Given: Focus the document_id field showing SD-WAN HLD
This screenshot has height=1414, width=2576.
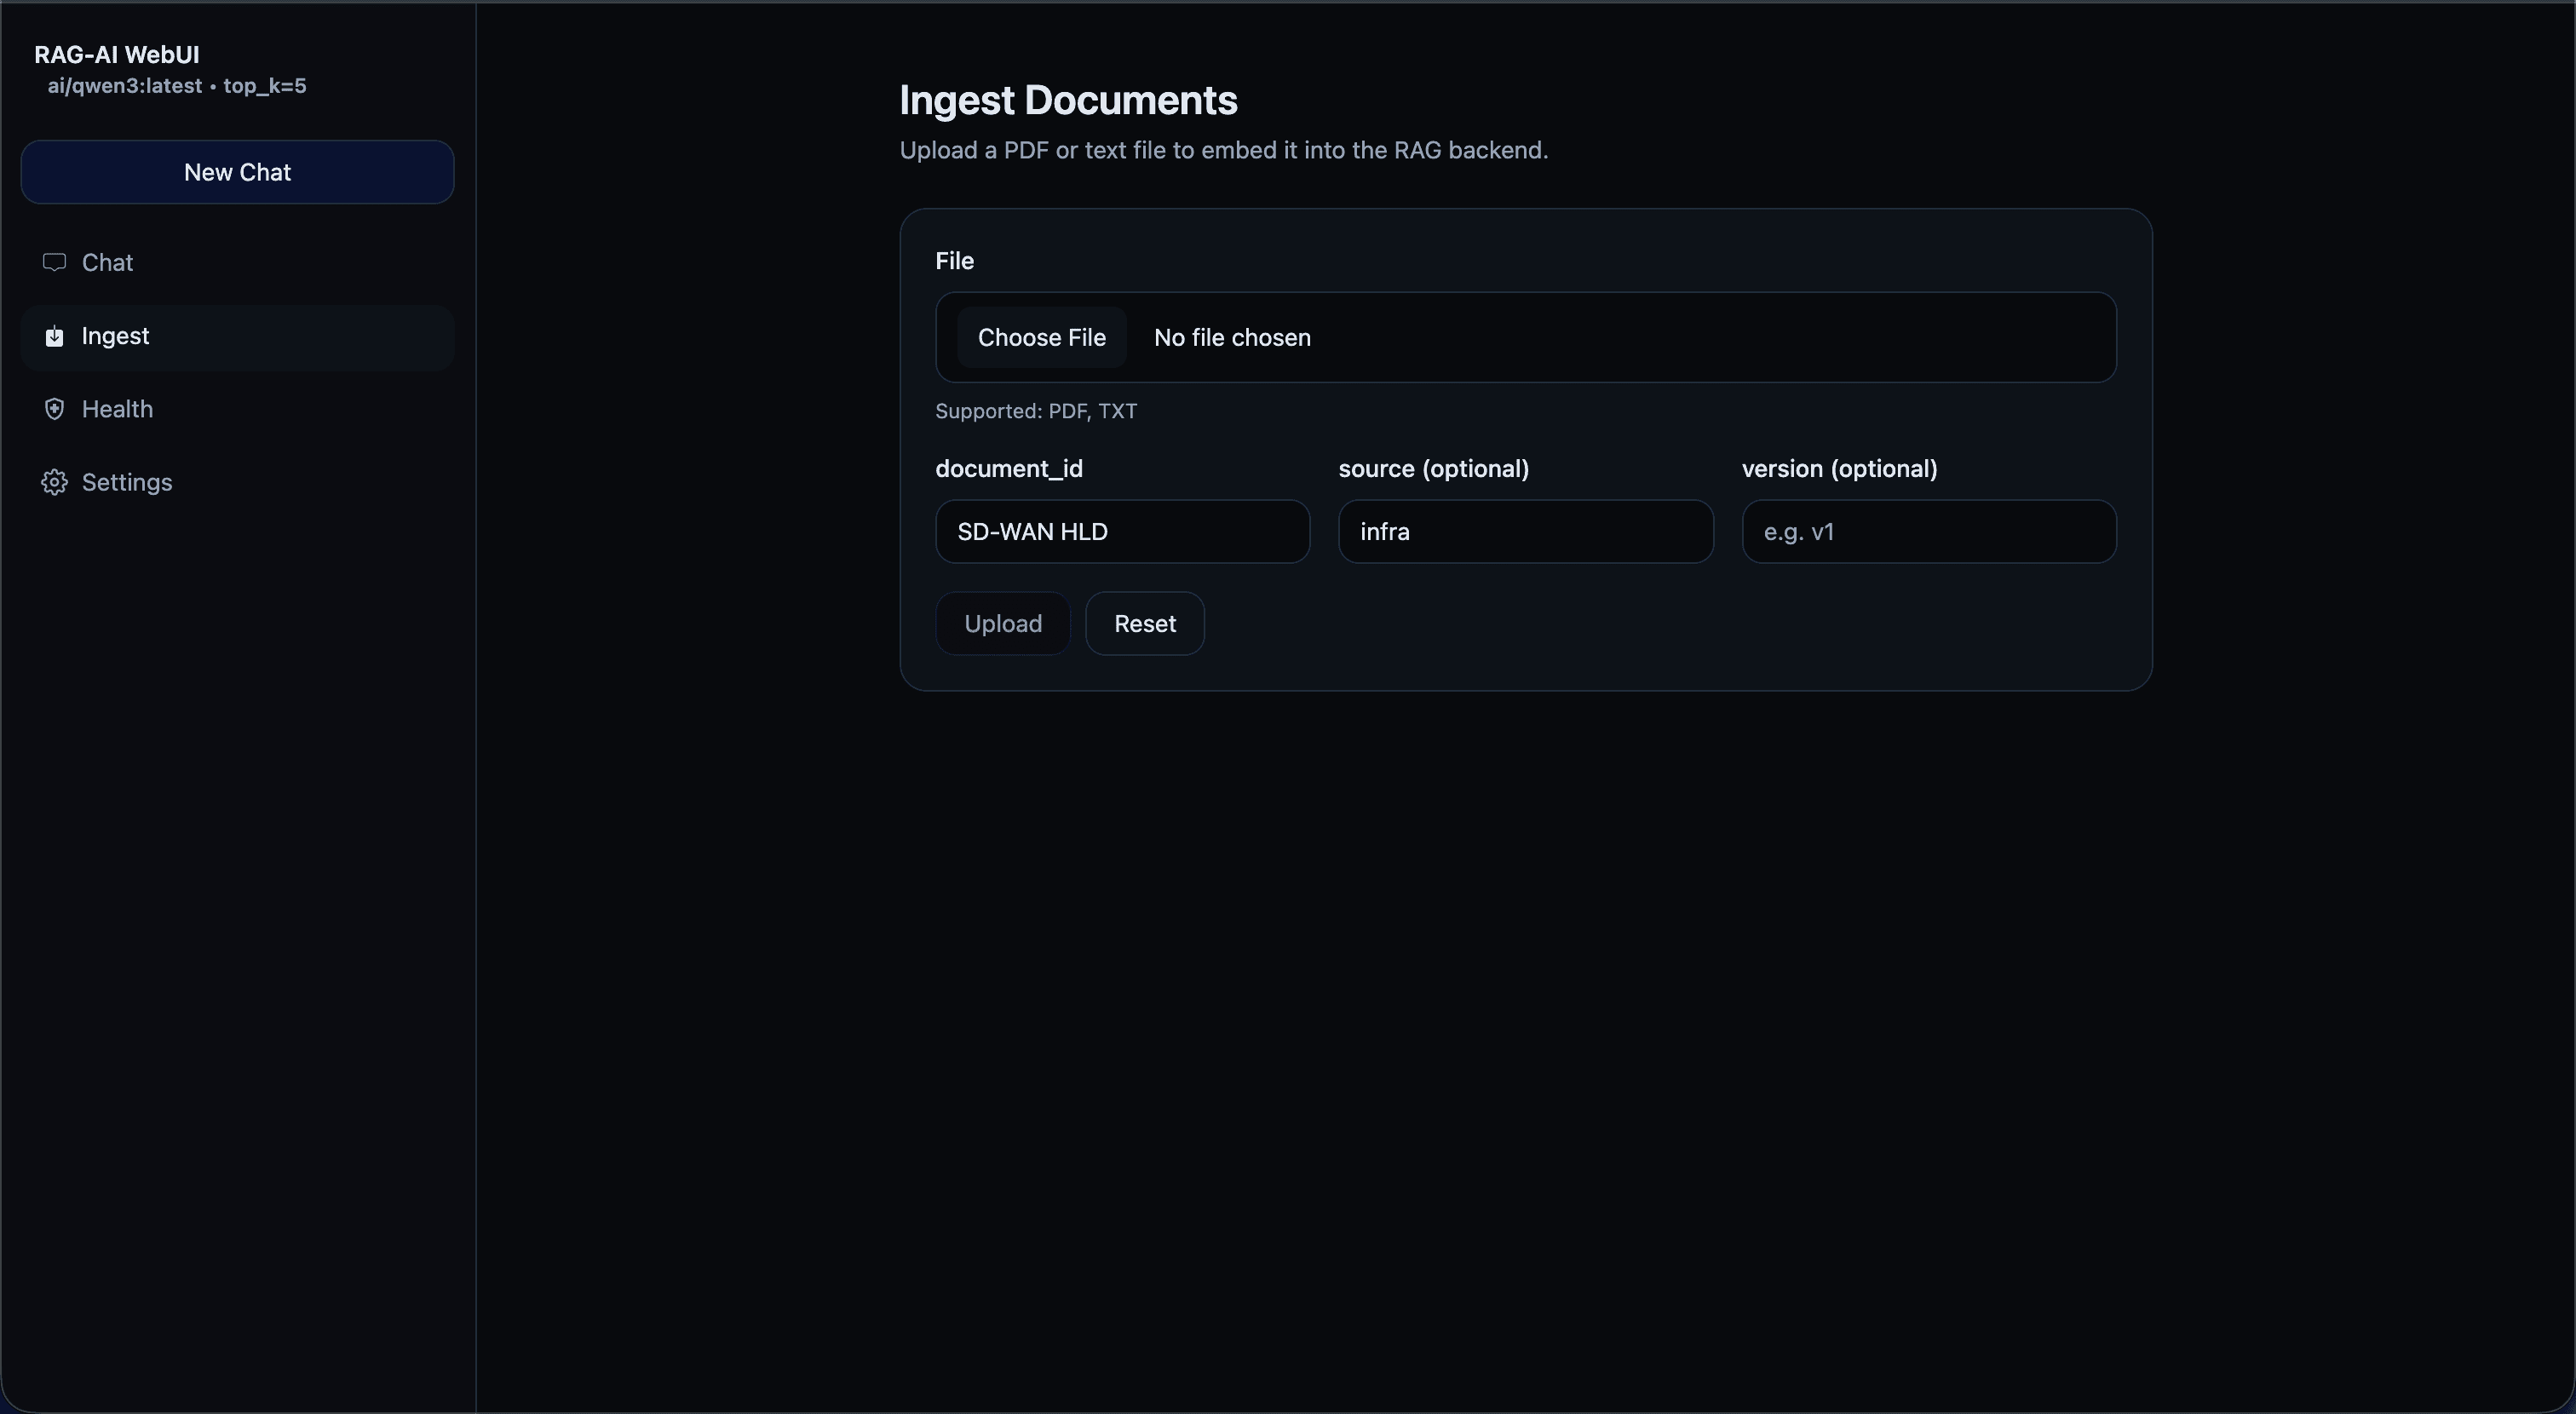Looking at the screenshot, I should (x=1121, y=531).
